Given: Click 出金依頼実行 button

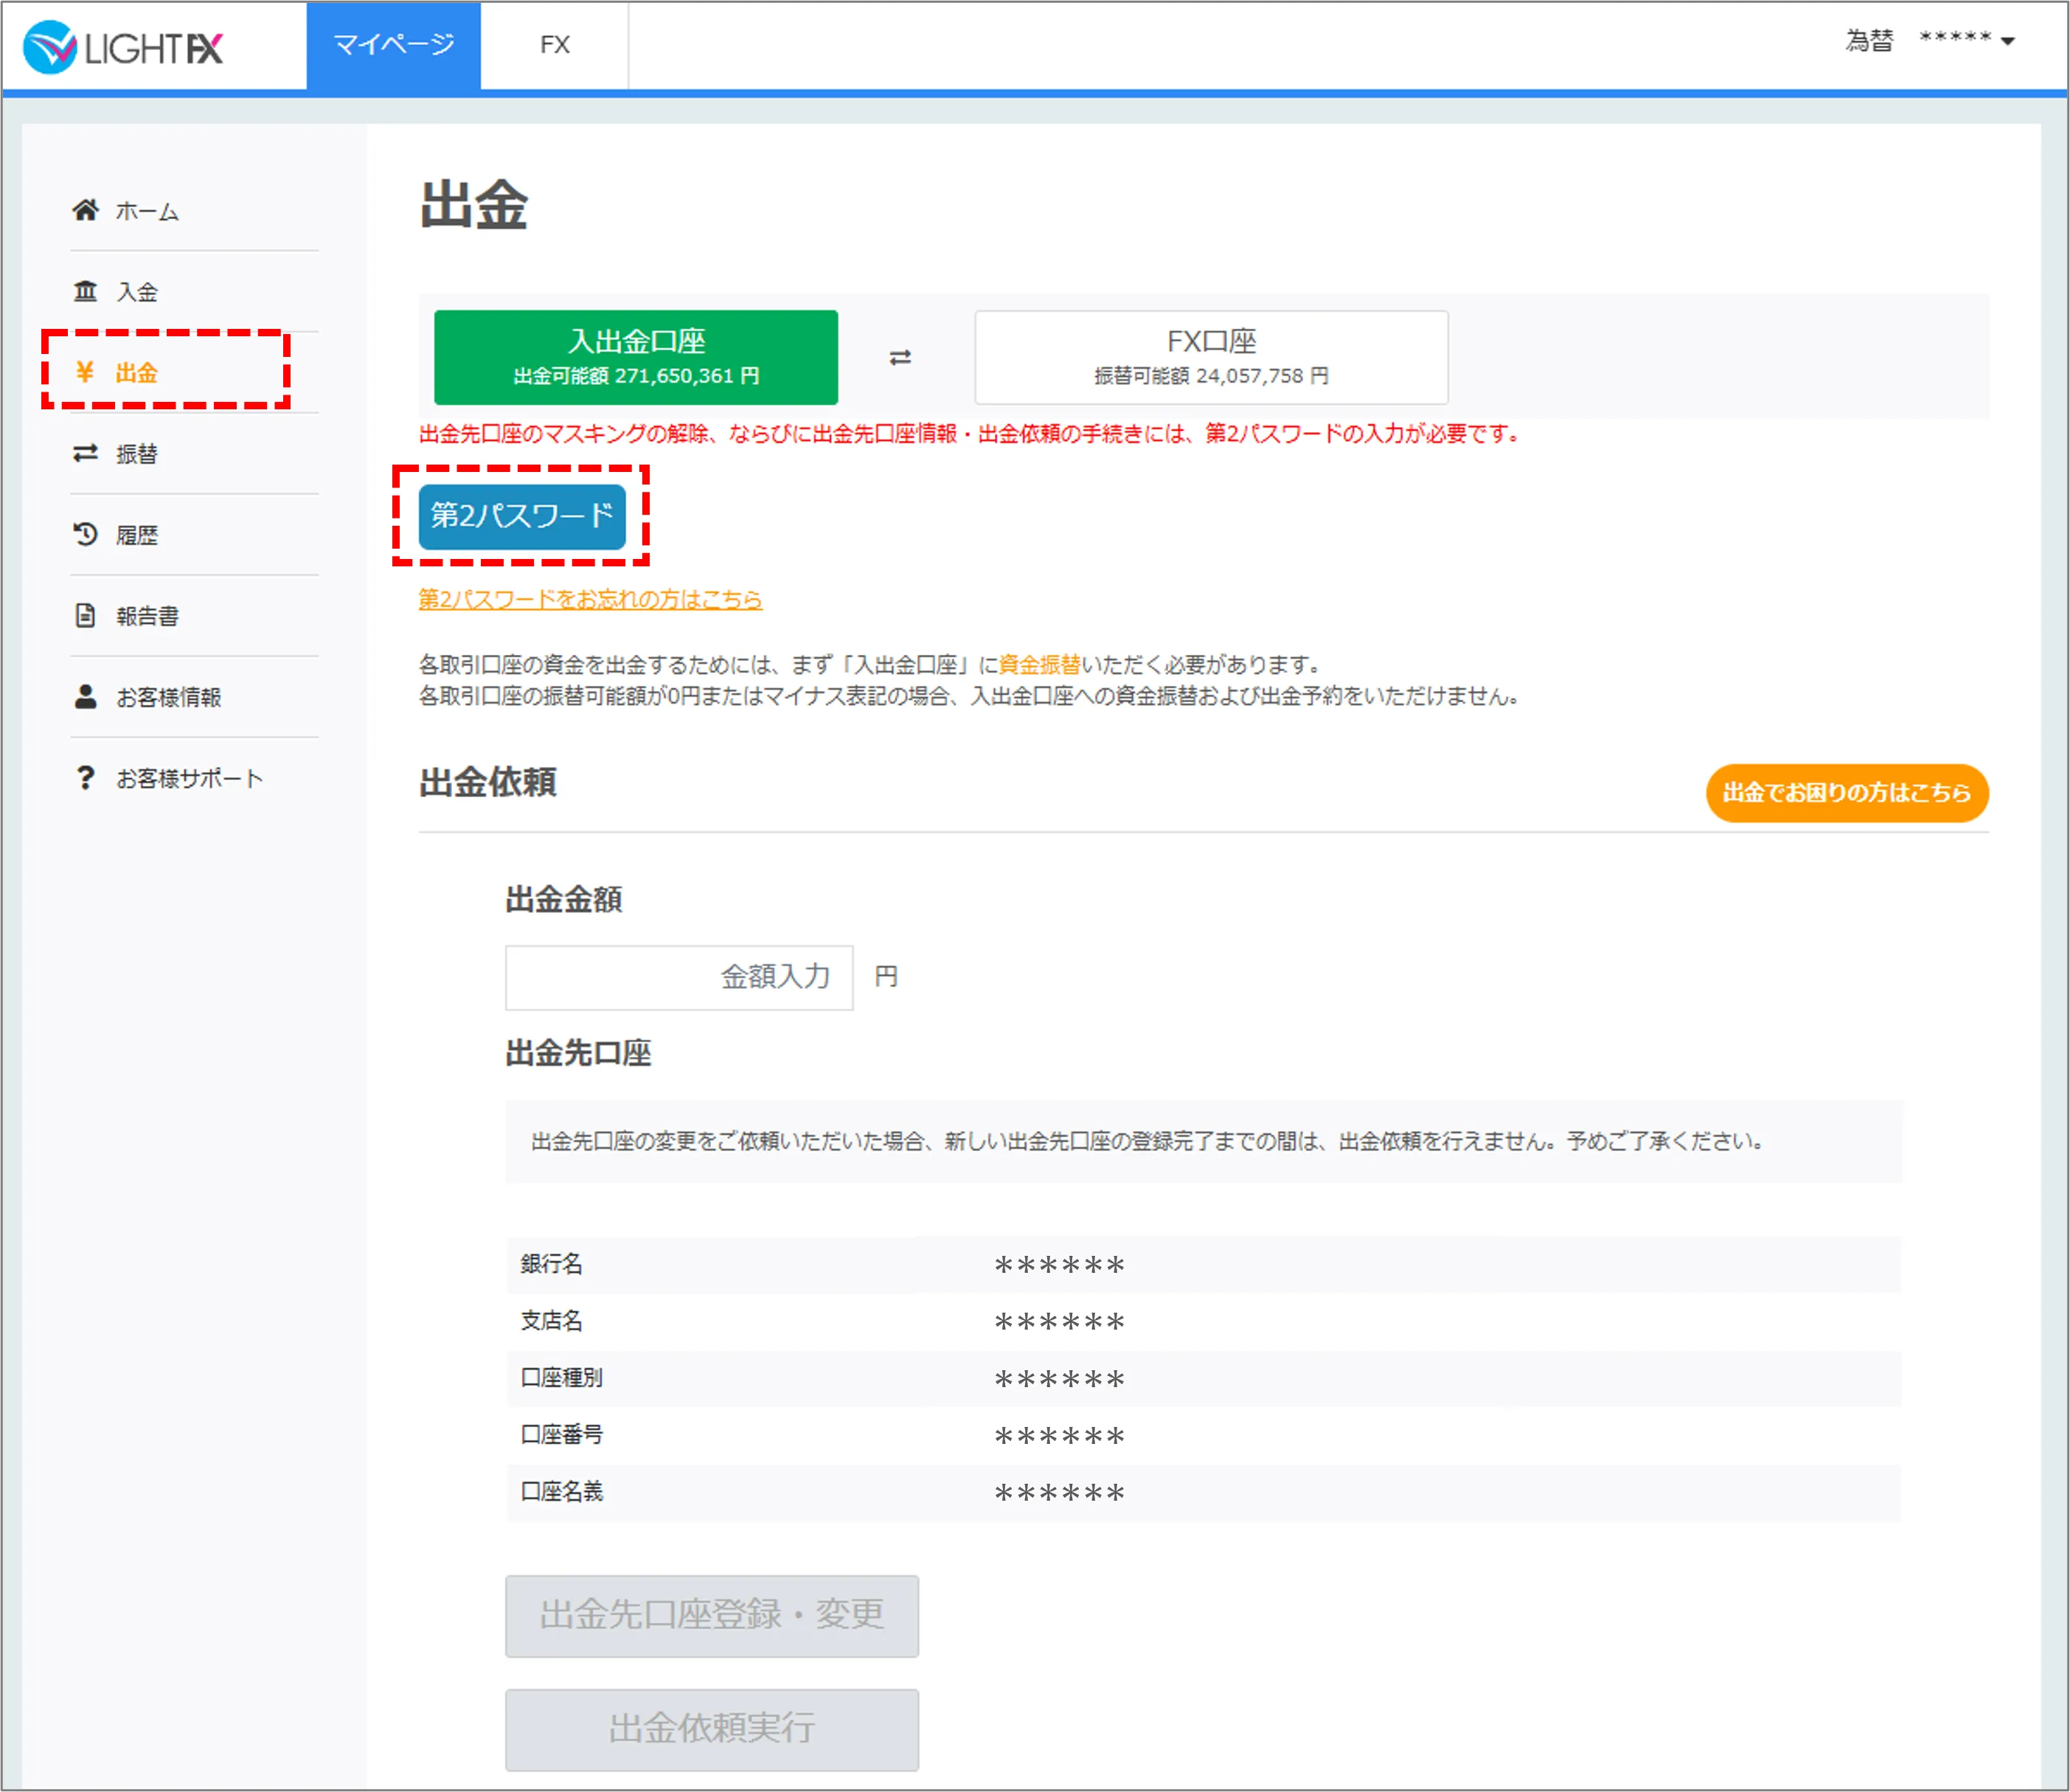Looking at the screenshot, I should click(712, 1729).
